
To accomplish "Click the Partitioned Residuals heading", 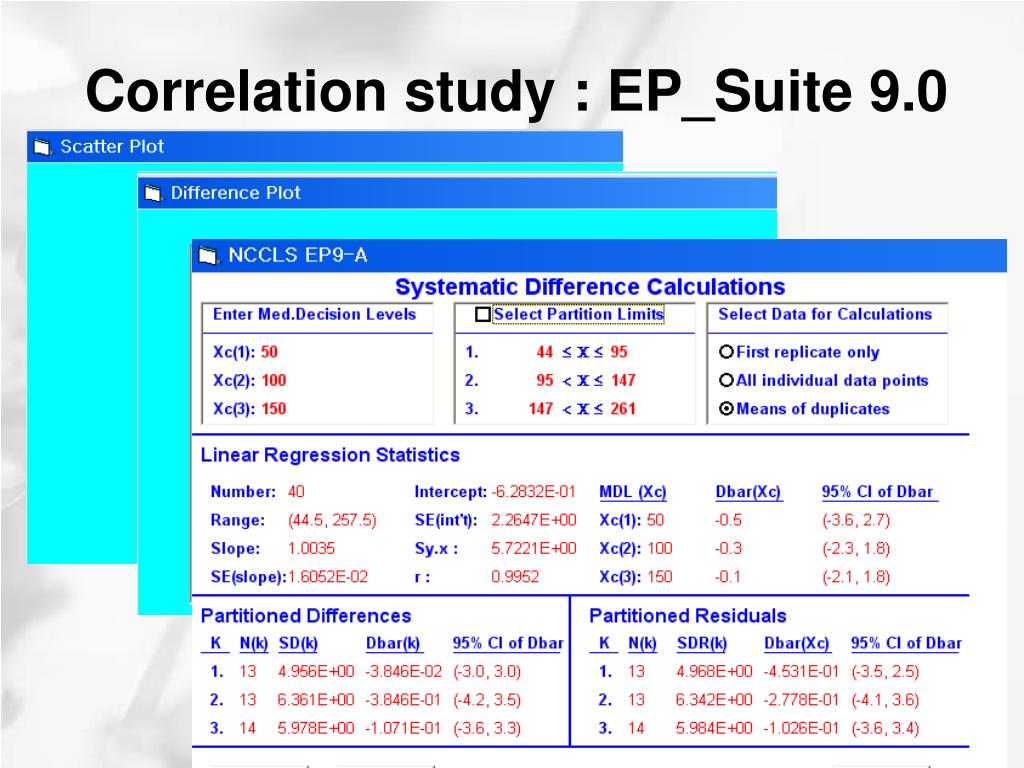I will click(688, 616).
